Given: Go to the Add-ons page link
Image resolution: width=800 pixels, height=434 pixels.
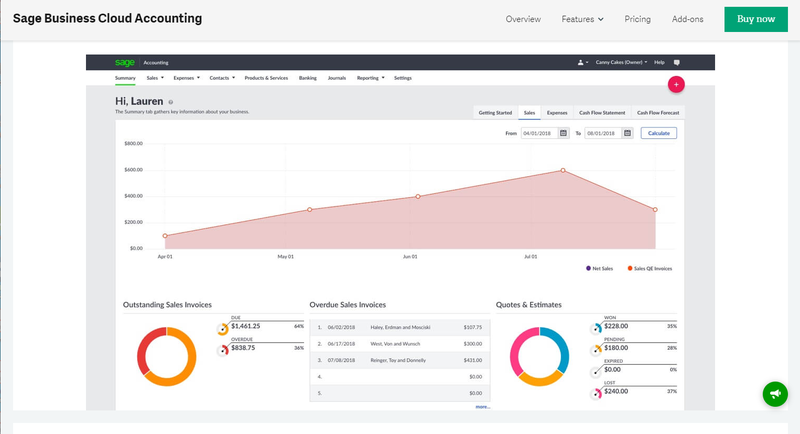Looking at the screenshot, I should (x=687, y=19).
